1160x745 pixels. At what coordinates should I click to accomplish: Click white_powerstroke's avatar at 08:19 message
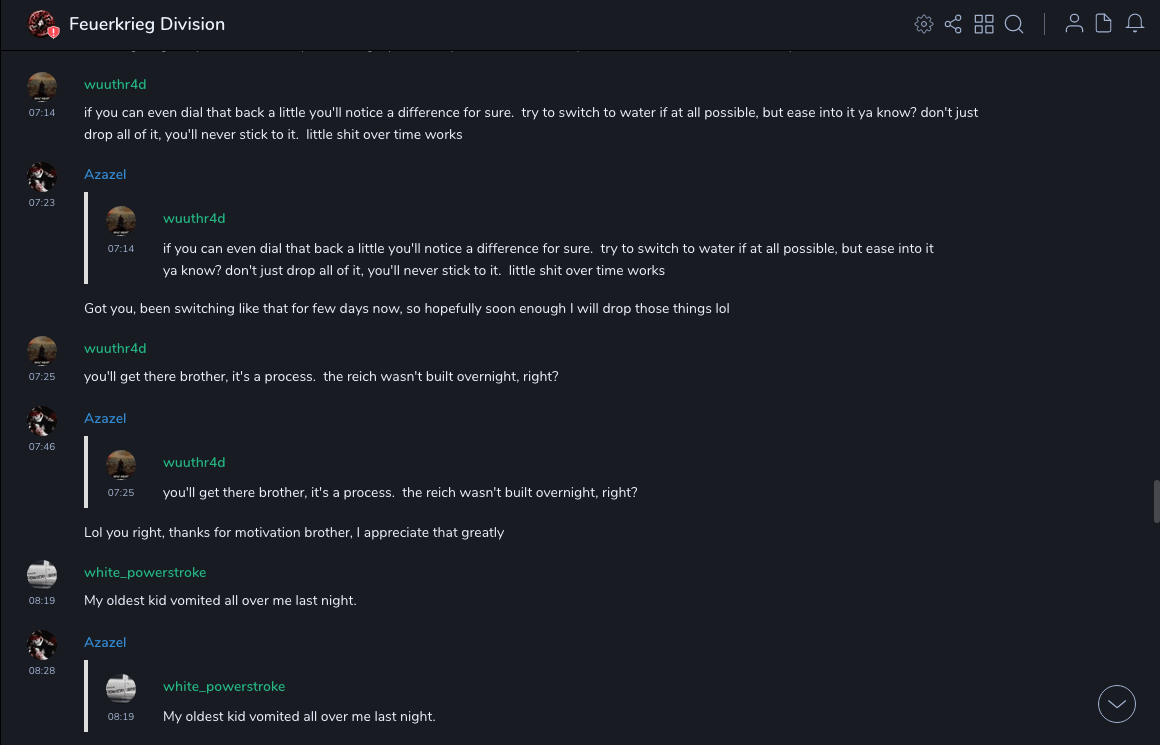(x=42, y=575)
